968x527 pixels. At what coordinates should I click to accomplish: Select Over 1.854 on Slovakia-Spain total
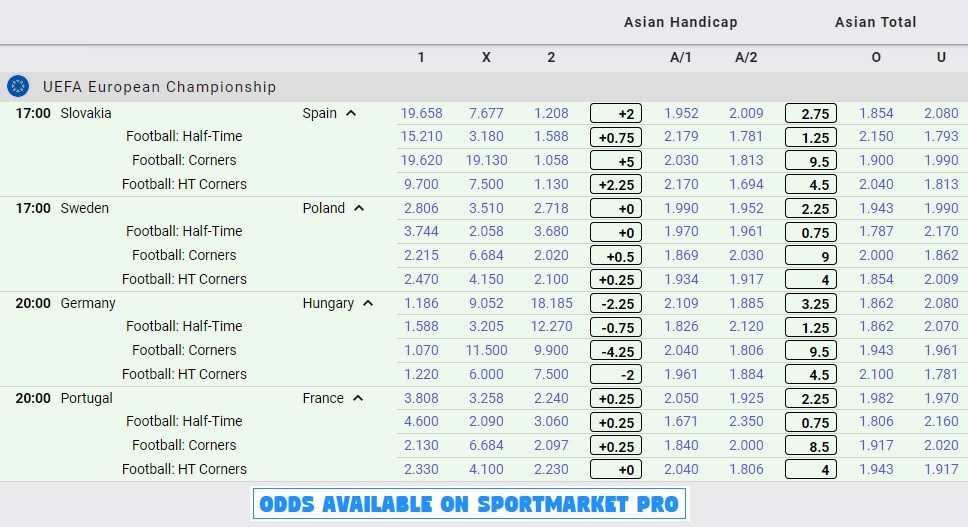(876, 113)
